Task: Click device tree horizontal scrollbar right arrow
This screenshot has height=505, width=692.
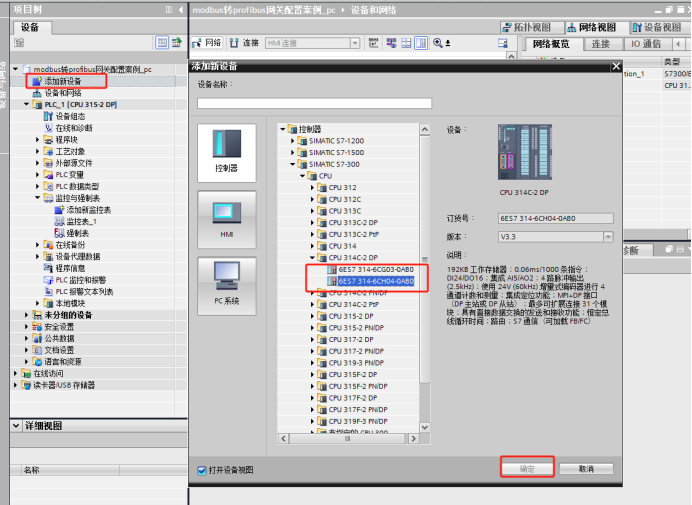Action: tap(414, 438)
